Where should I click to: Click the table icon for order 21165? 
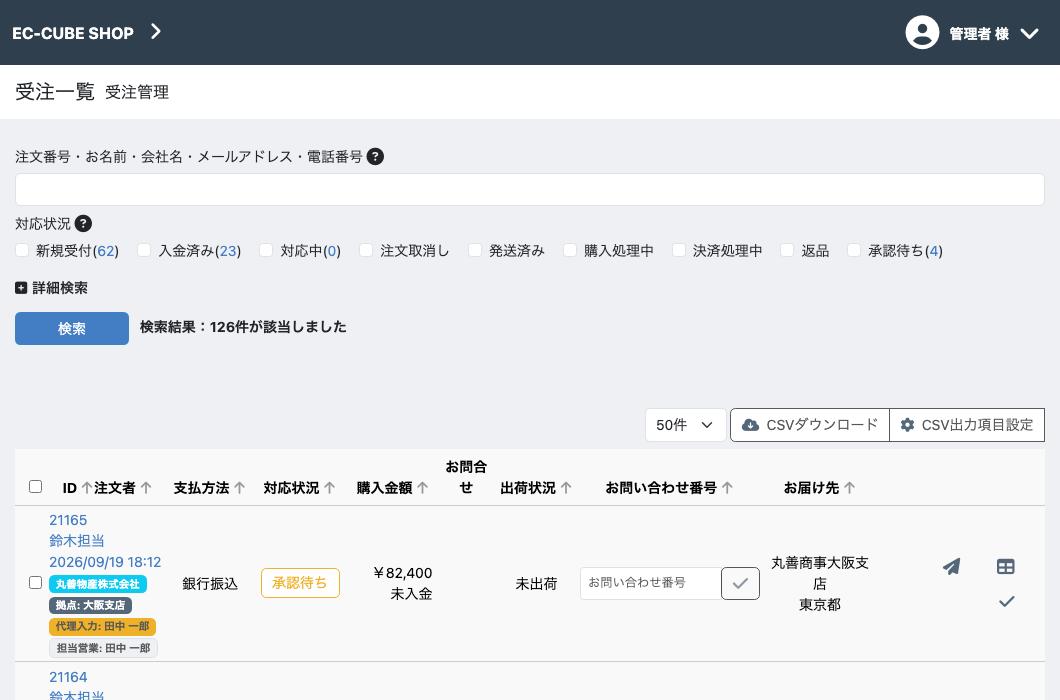tap(1005, 566)
